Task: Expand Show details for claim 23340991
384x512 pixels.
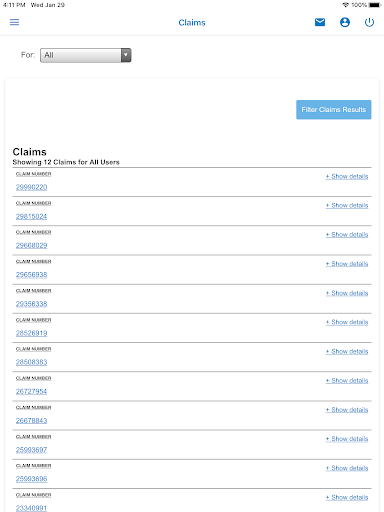Action: 347,497
